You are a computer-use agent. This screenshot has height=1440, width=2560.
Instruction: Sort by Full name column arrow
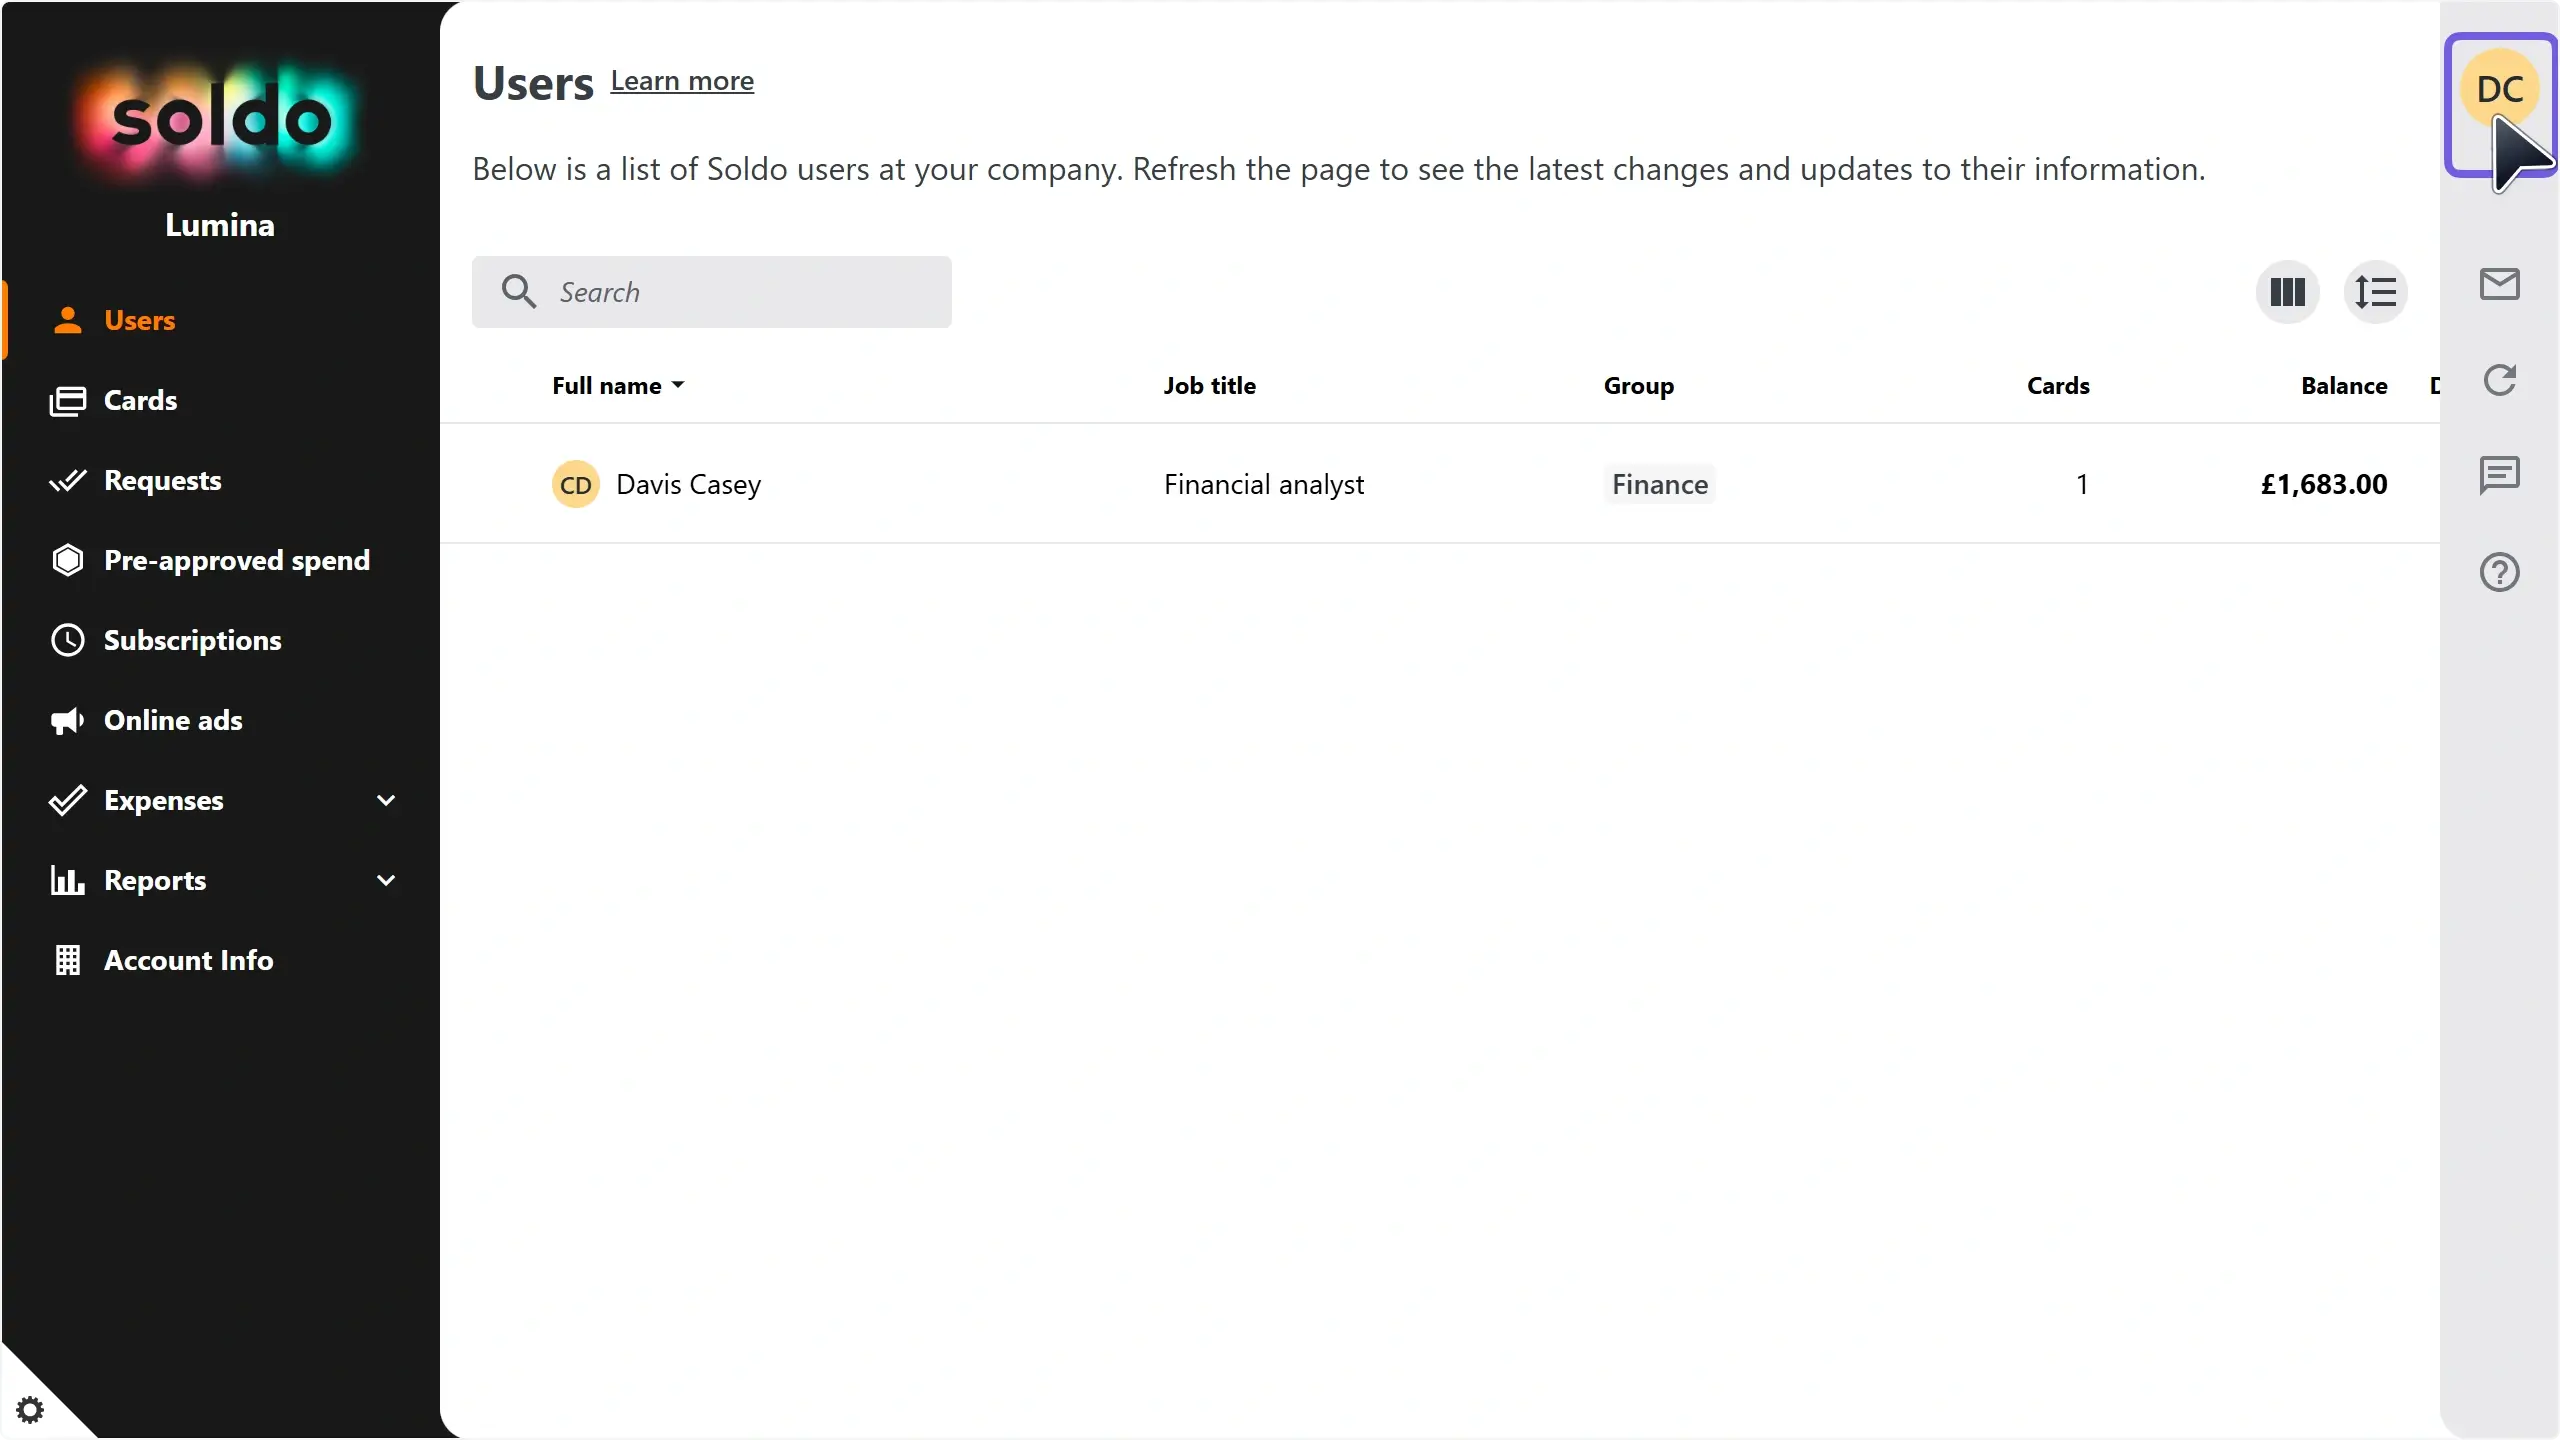(x=678, y=385)
